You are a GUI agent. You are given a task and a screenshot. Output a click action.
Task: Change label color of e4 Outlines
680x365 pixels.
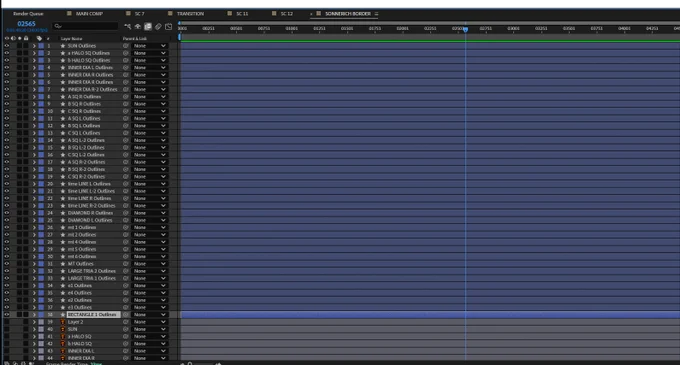tap(41, 293)
